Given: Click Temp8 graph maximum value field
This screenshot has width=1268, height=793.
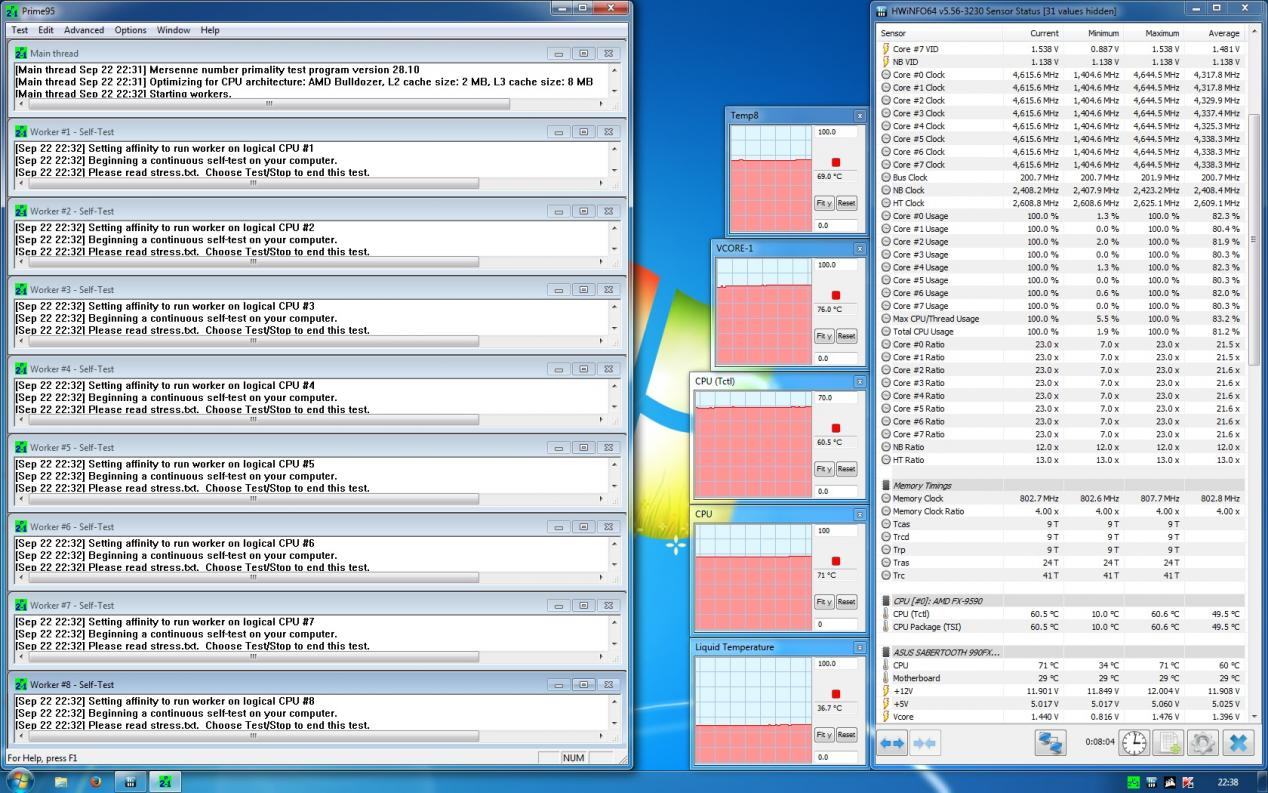Looking at the screenshot, I should click(x=836, y=132).
